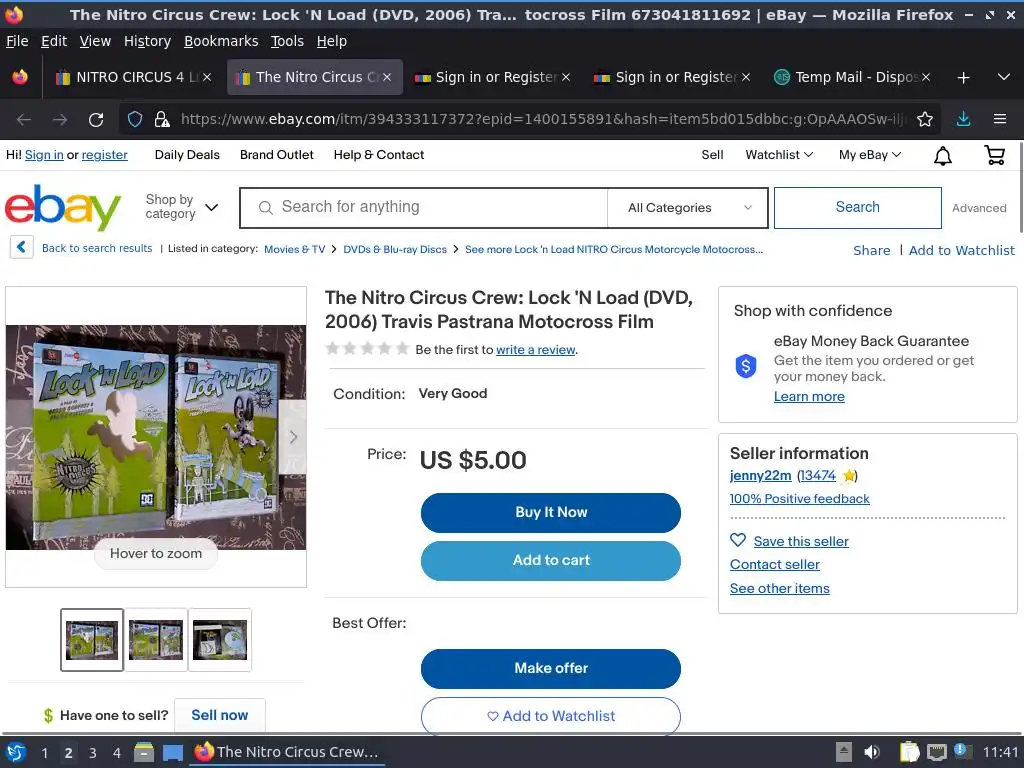
Task: Close the Temp Mail tab
Action: [x=925, y=77]
